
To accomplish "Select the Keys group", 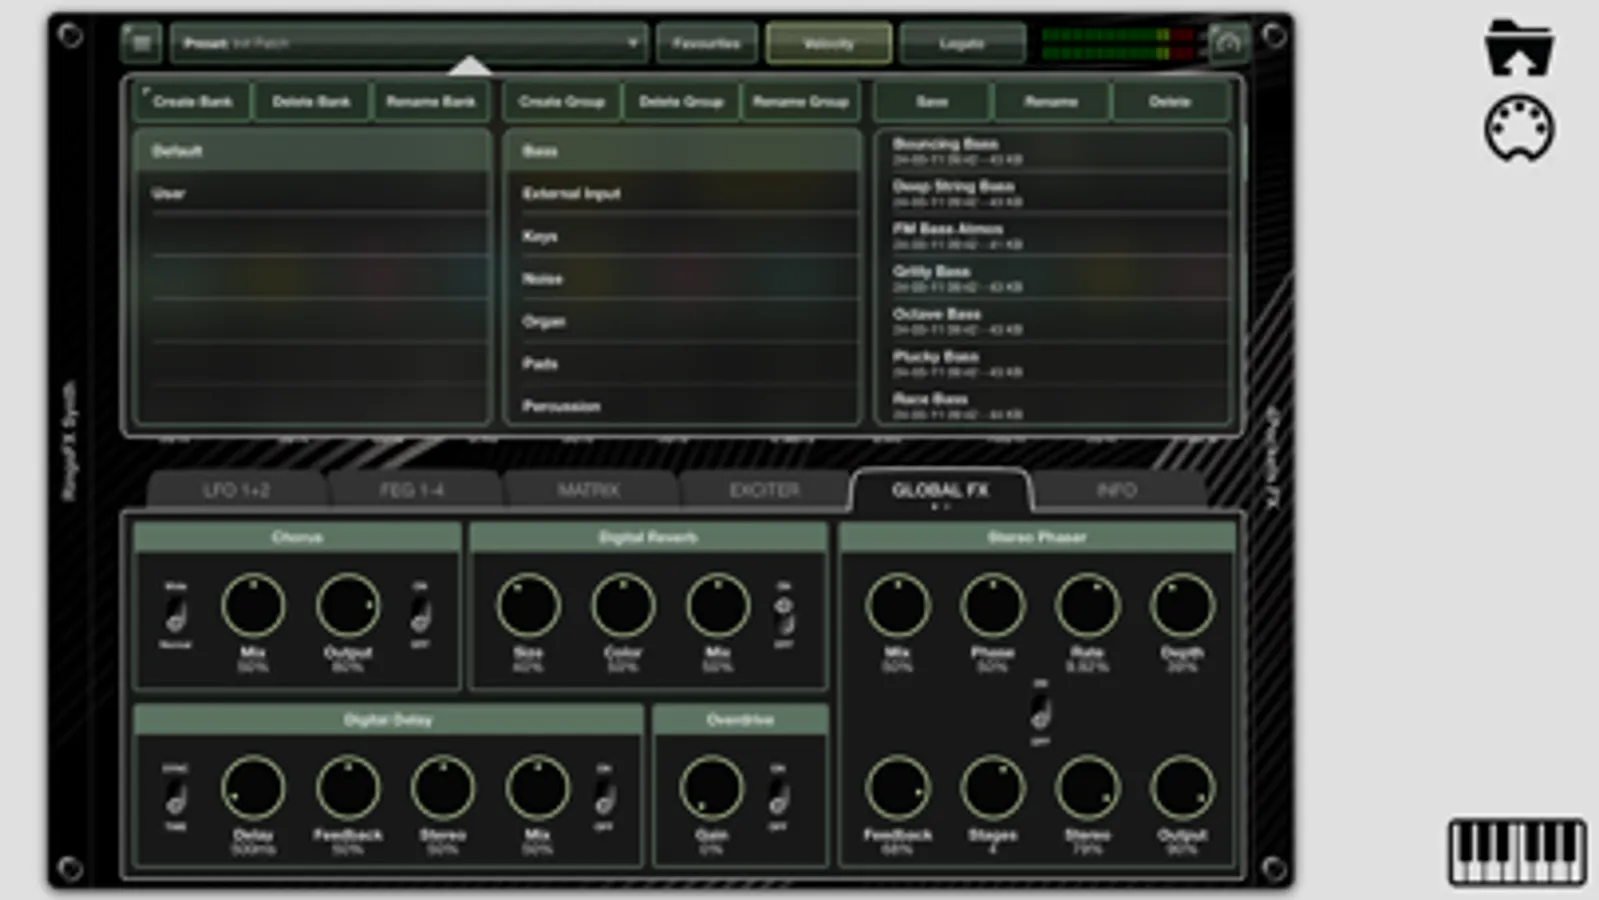I will click(682, 236).
